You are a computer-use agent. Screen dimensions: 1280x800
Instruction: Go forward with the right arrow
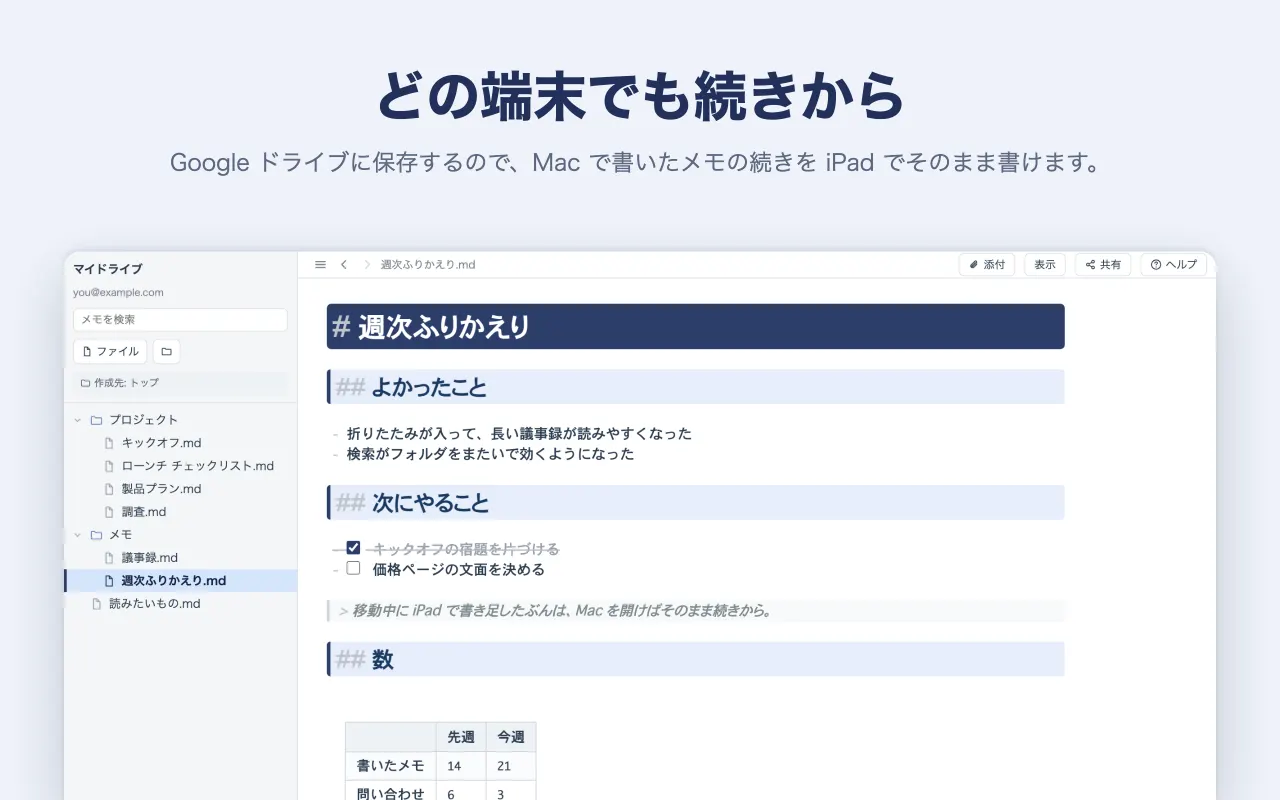click(367, 265)
